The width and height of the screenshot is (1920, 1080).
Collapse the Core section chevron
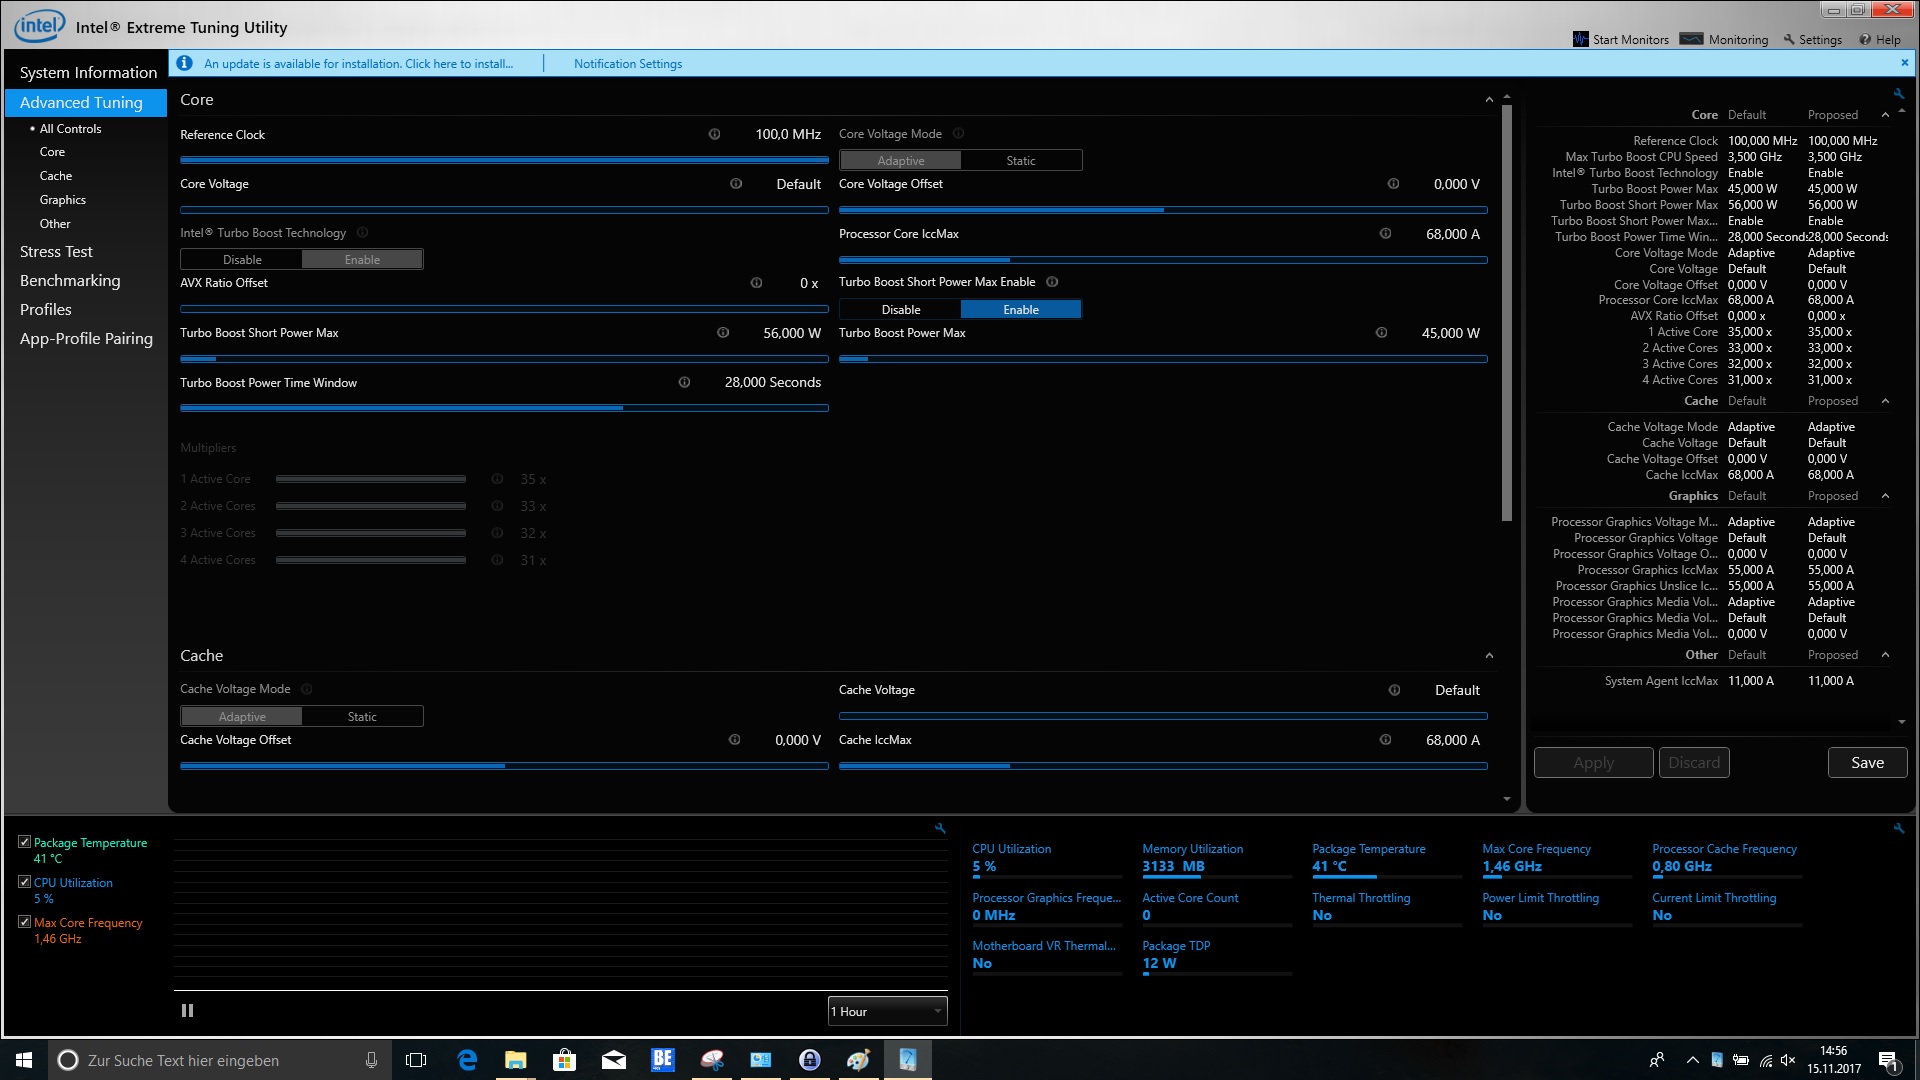pos(1489,100)
